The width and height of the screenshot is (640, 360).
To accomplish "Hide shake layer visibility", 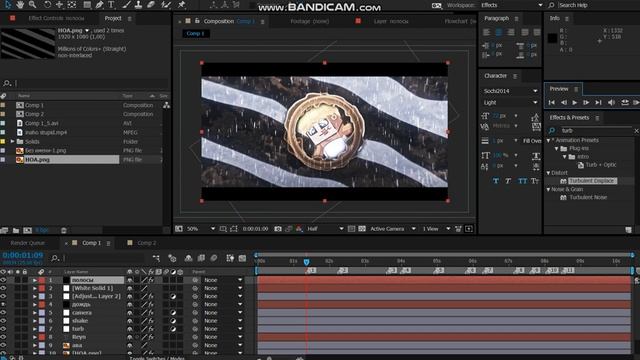I will (3, 321).
